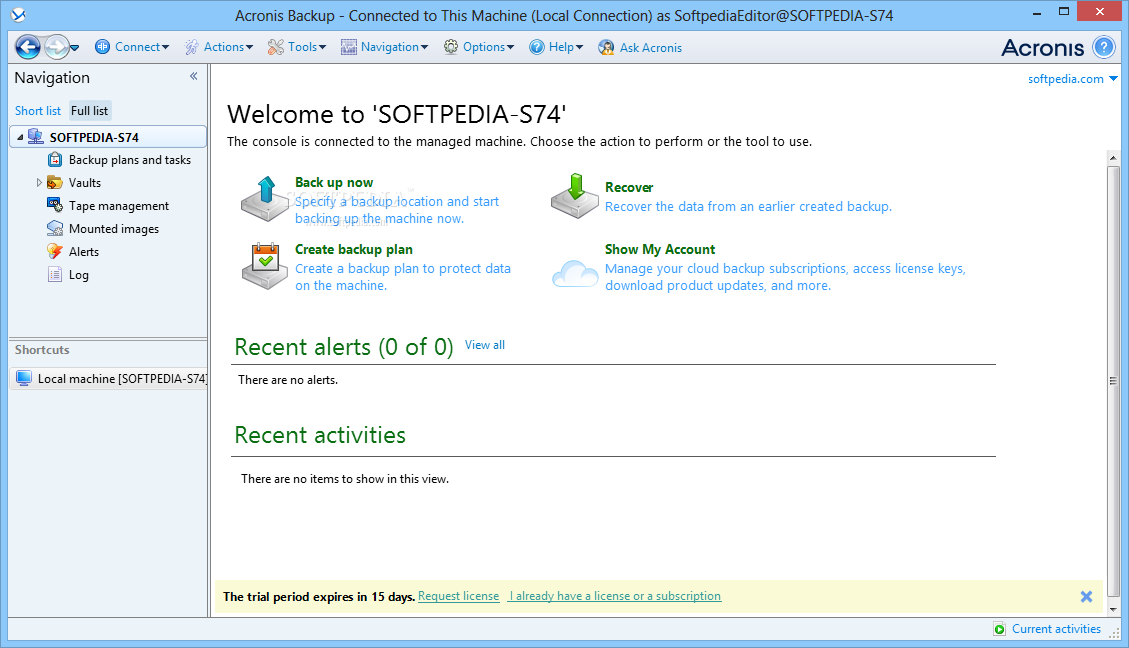Click the Back navigation arrow
This screenshot has height=648, width=1129.
pos(28,48)
